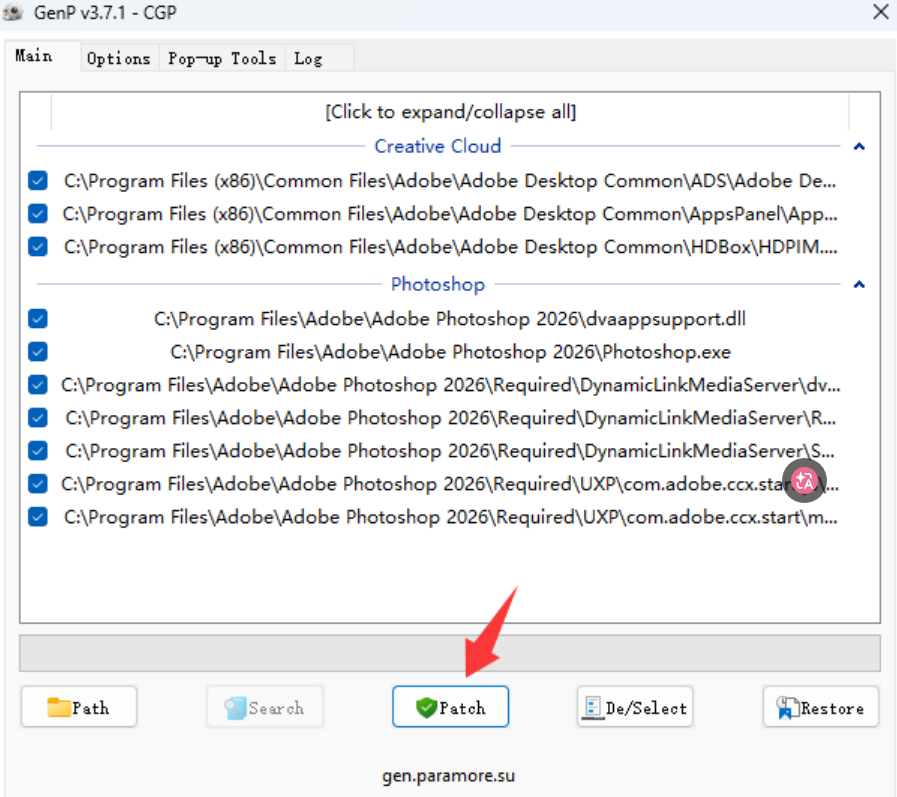Click the Restore button
Viewport: 897px width, 797px height.
(820, 707)
